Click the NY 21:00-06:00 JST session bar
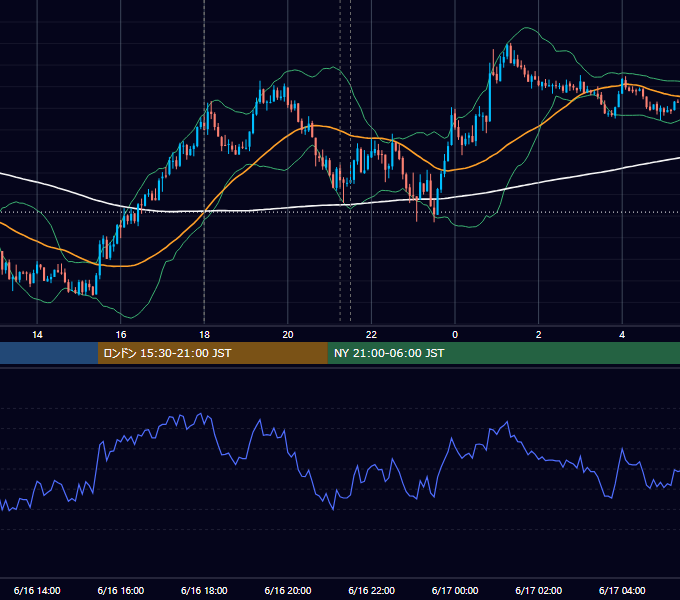 pyautogui.click(x=503, y=353)
